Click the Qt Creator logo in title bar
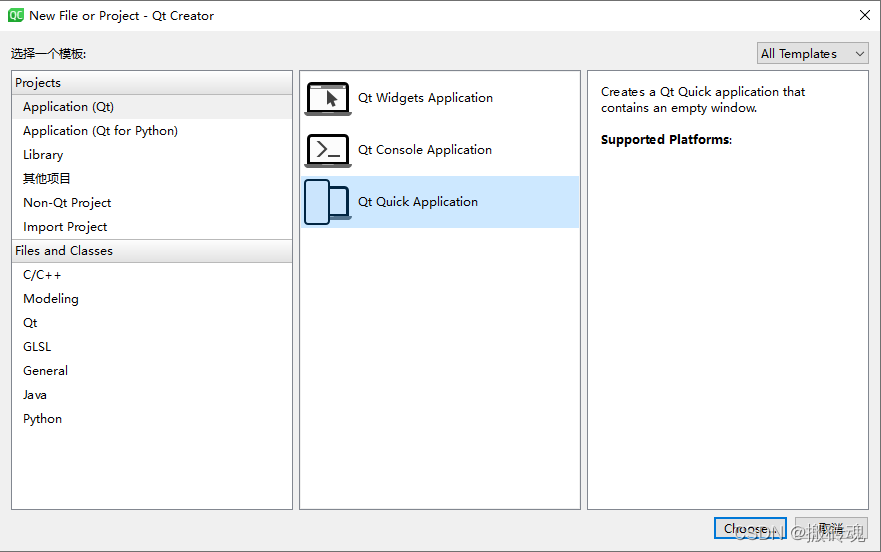This screenshot has width=881, height=552. 16,15
